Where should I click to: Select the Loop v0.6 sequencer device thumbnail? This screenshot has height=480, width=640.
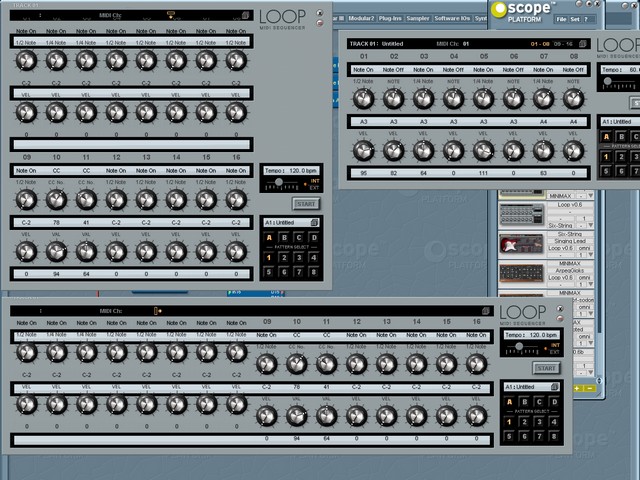tap(521, 214)
